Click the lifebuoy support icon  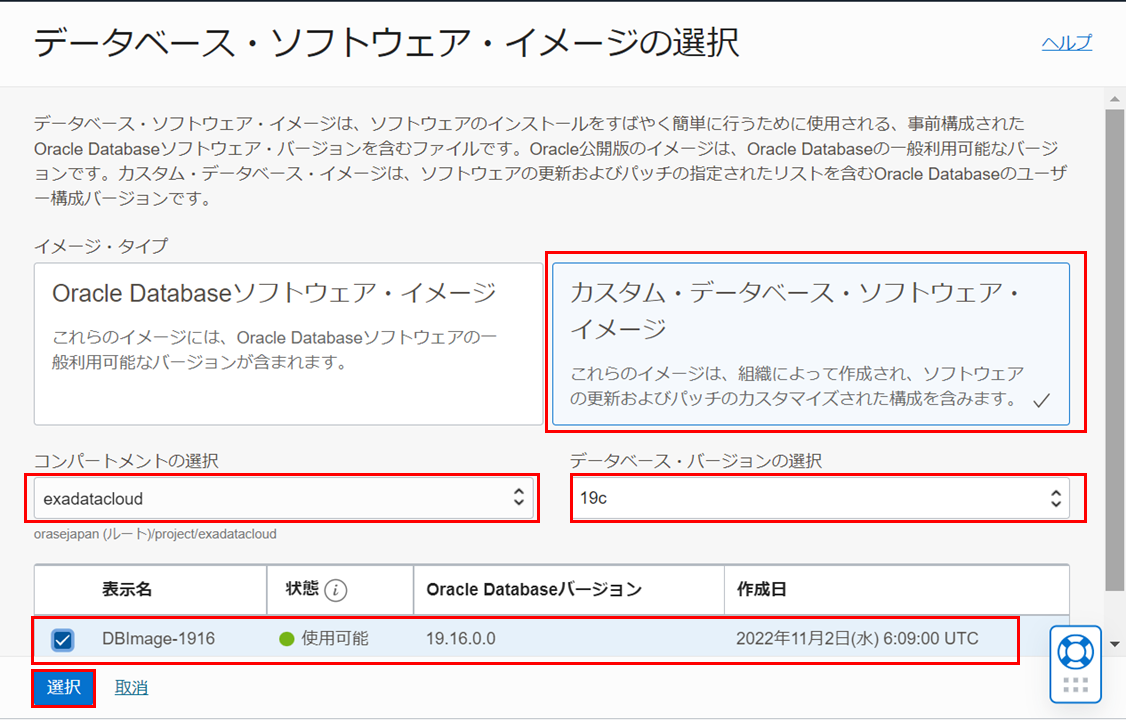click(1075, 651)
